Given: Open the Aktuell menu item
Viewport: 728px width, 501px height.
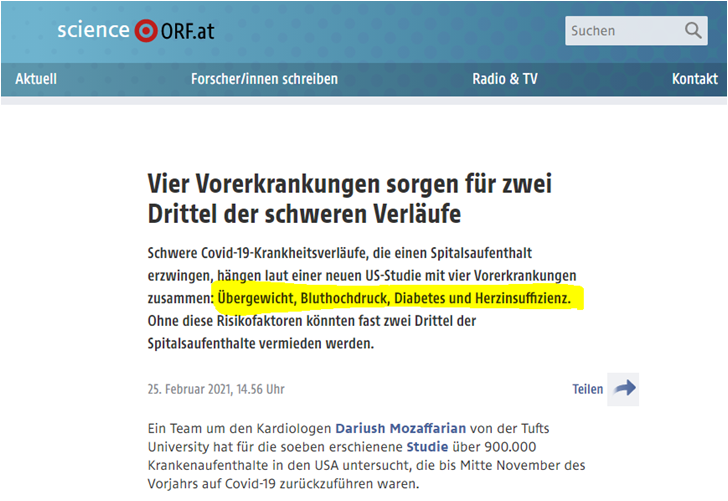Looking at the screenshot, I should pos(36,79).
